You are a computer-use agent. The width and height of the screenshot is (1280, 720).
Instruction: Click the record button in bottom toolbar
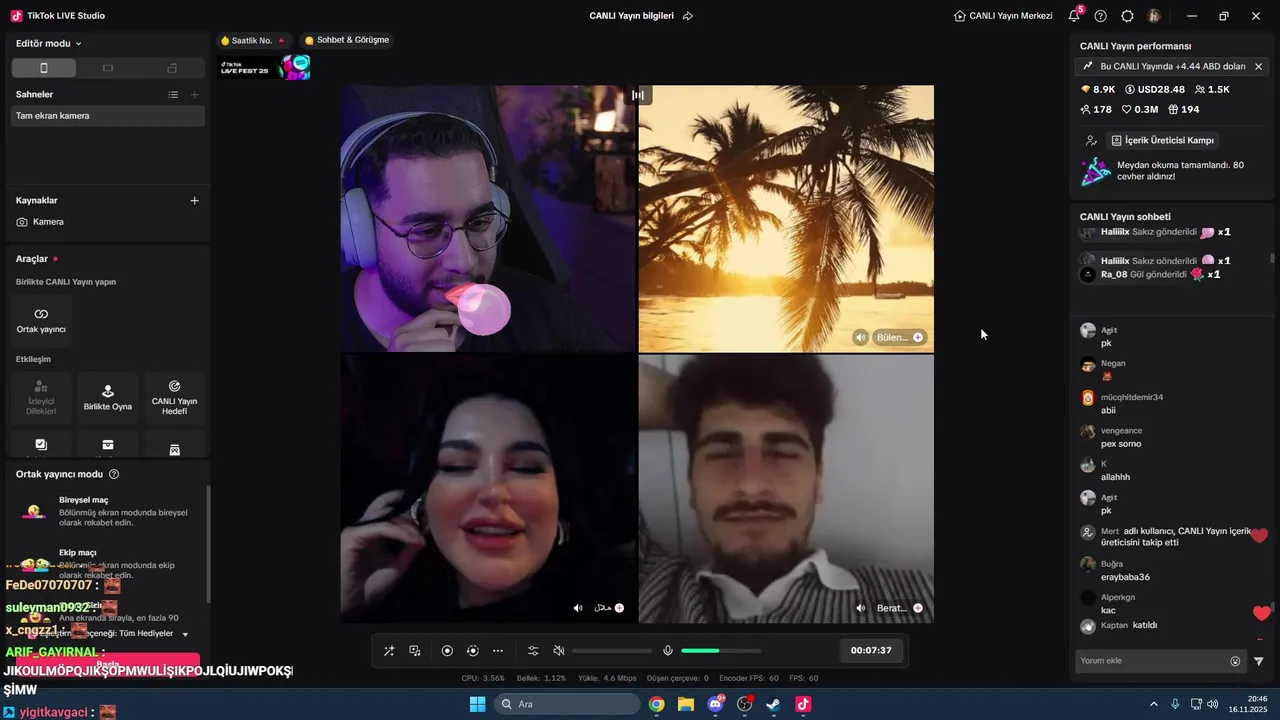[x=447, y=651]
